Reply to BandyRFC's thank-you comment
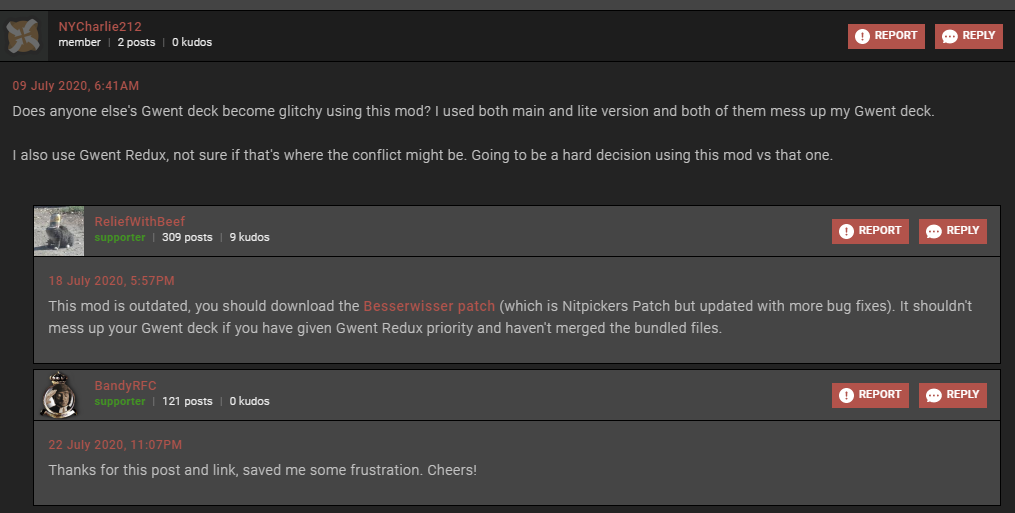The width and height of the screenshot is (1015, 513). tap(953, 395)
